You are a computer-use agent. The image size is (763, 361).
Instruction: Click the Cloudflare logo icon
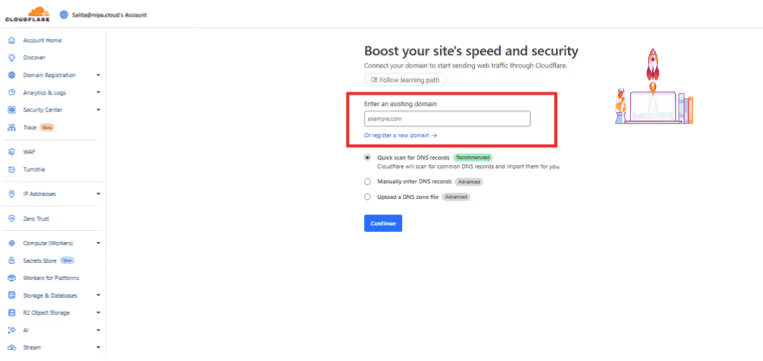(27, 15)
